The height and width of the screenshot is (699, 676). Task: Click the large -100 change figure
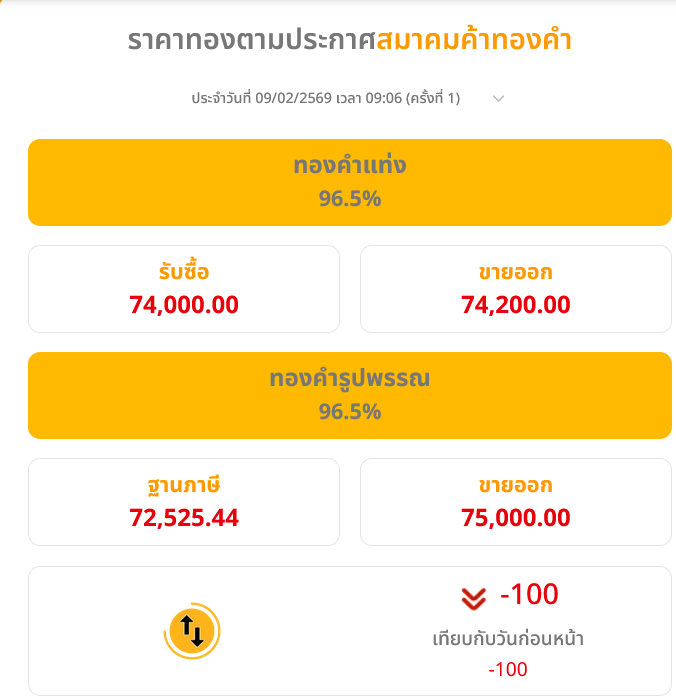(529, 595)
